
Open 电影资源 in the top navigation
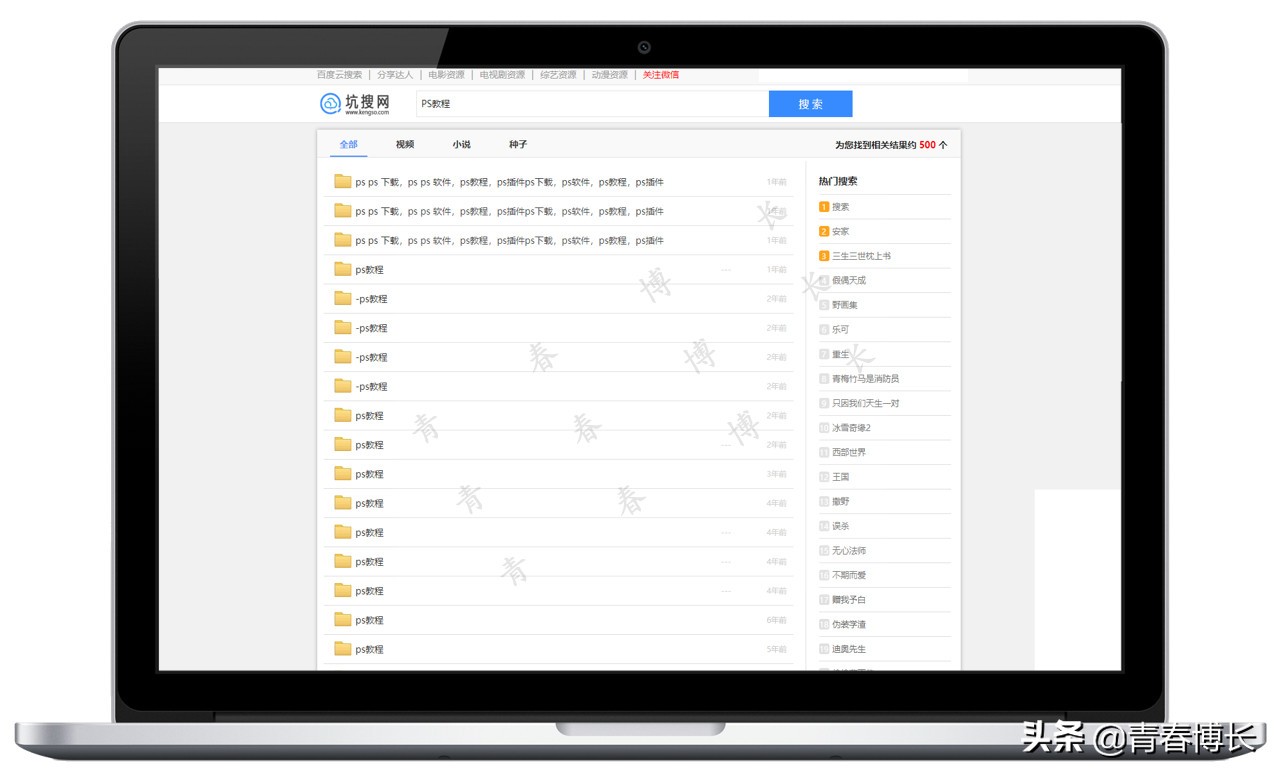[446, 75]
